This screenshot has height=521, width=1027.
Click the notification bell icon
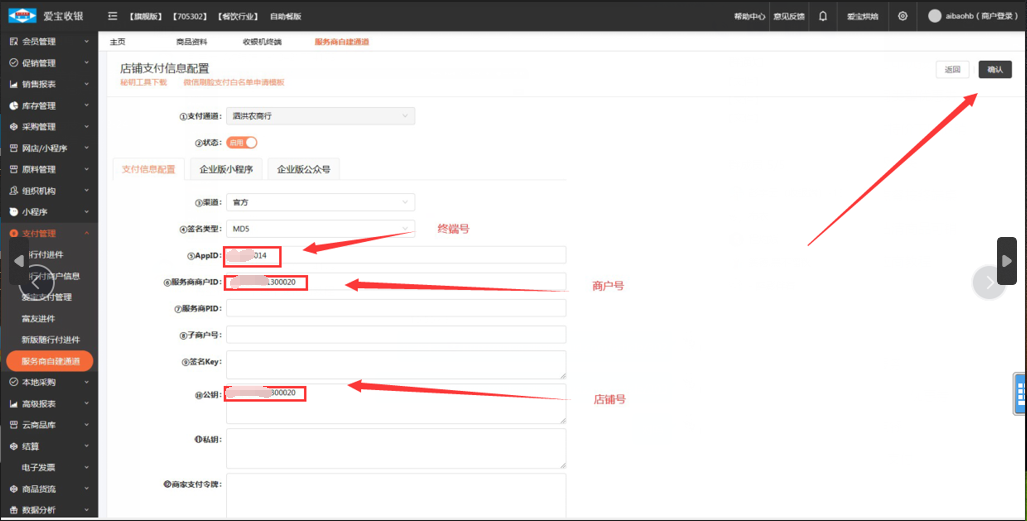[x=822, y=16]
